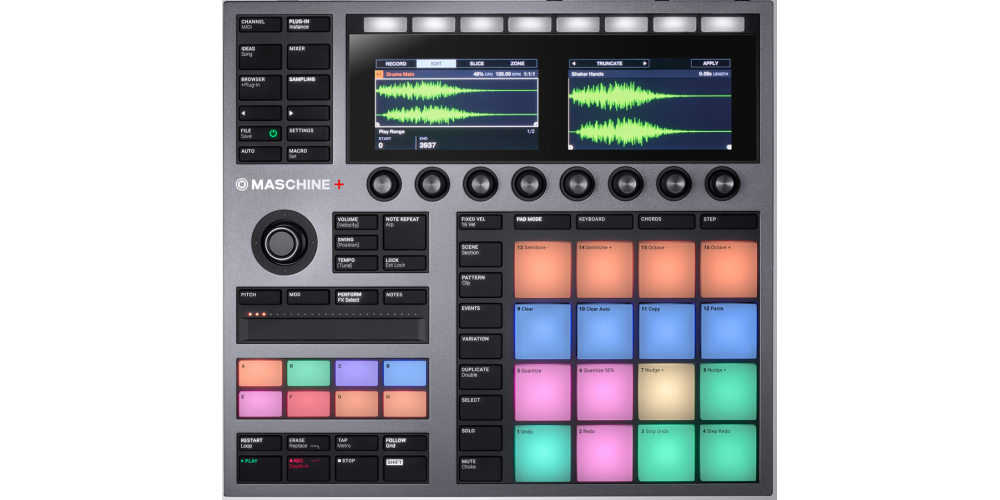Select the ZONE tab on screen

pyautogui.click(x=517, y=64)
